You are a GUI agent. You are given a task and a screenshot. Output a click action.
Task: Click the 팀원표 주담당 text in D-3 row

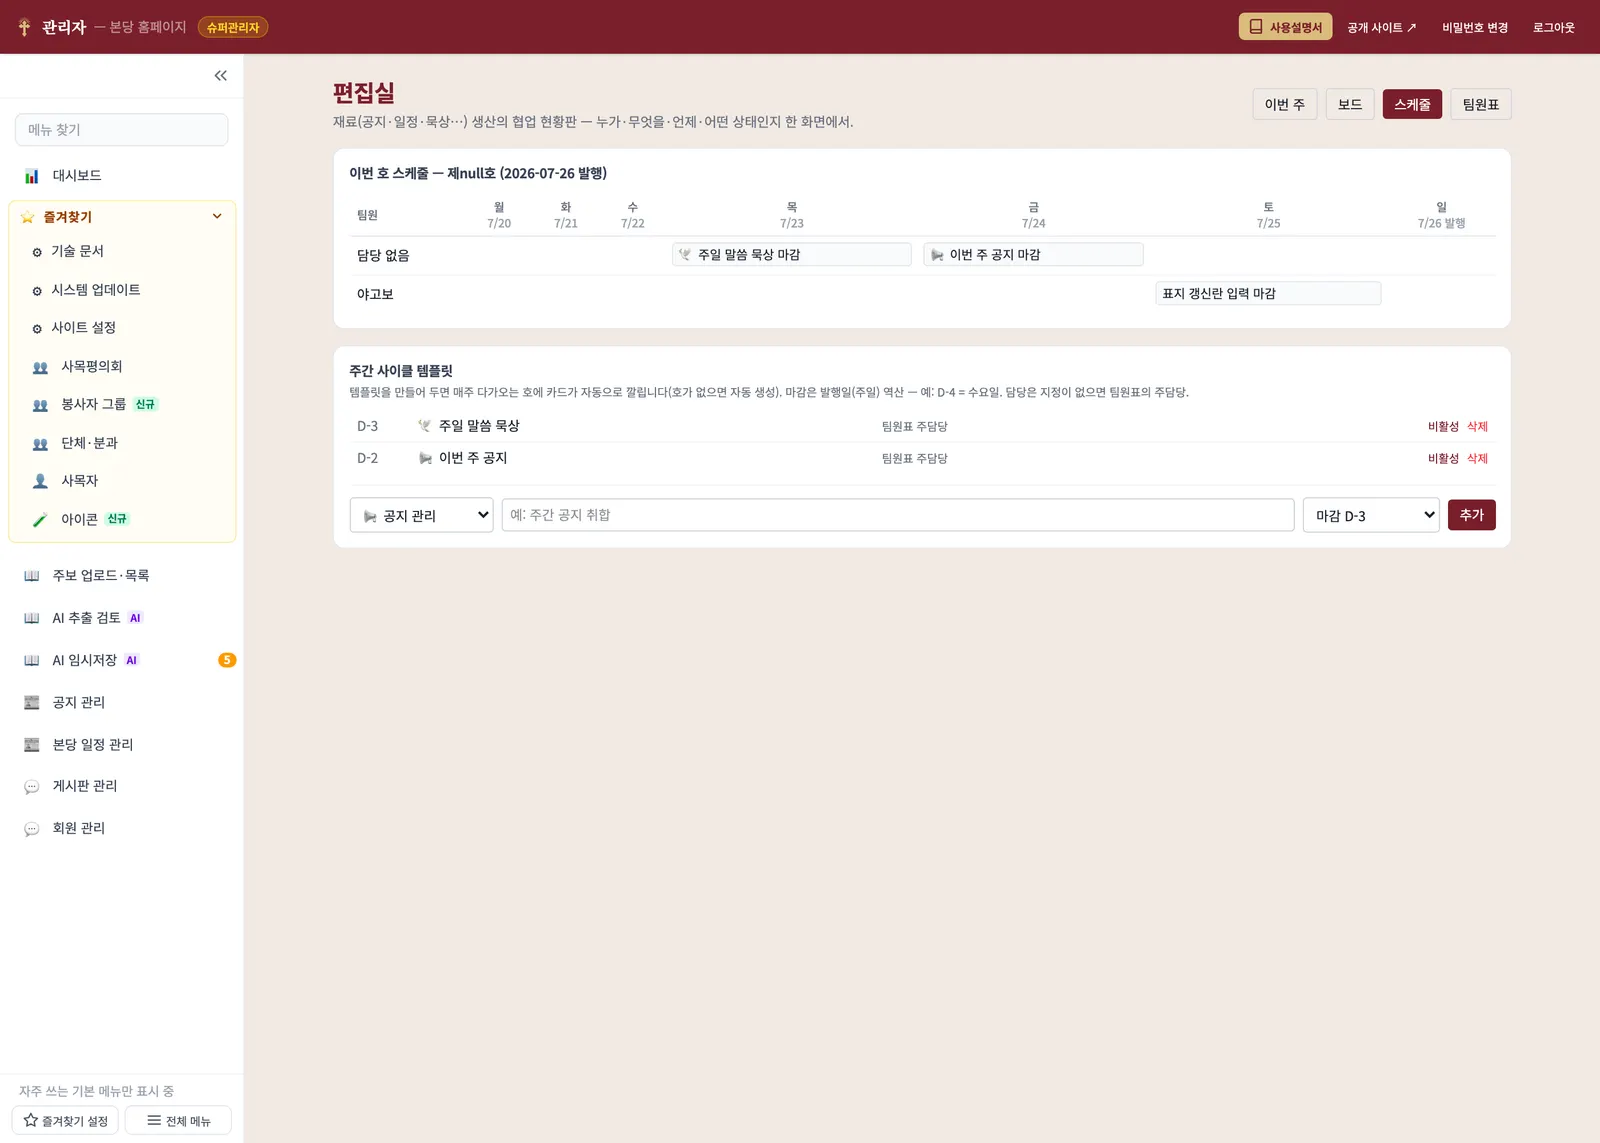coord(914,427)
